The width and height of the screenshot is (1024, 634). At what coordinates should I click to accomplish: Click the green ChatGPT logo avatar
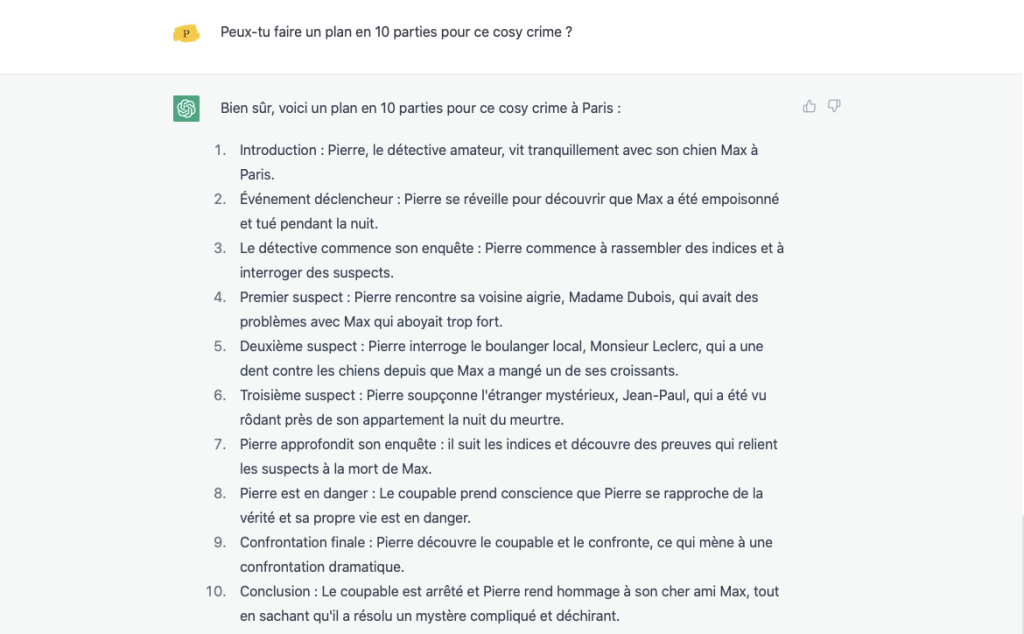186,108
